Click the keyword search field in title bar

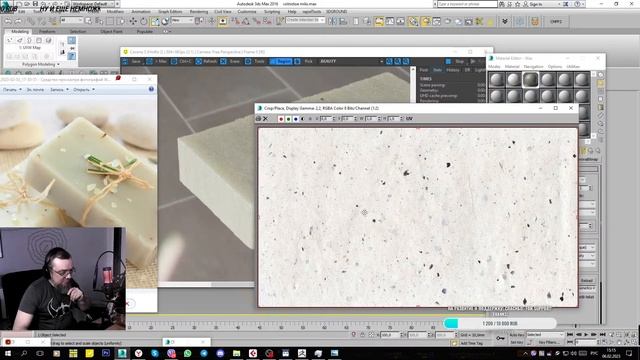[467, 4]
